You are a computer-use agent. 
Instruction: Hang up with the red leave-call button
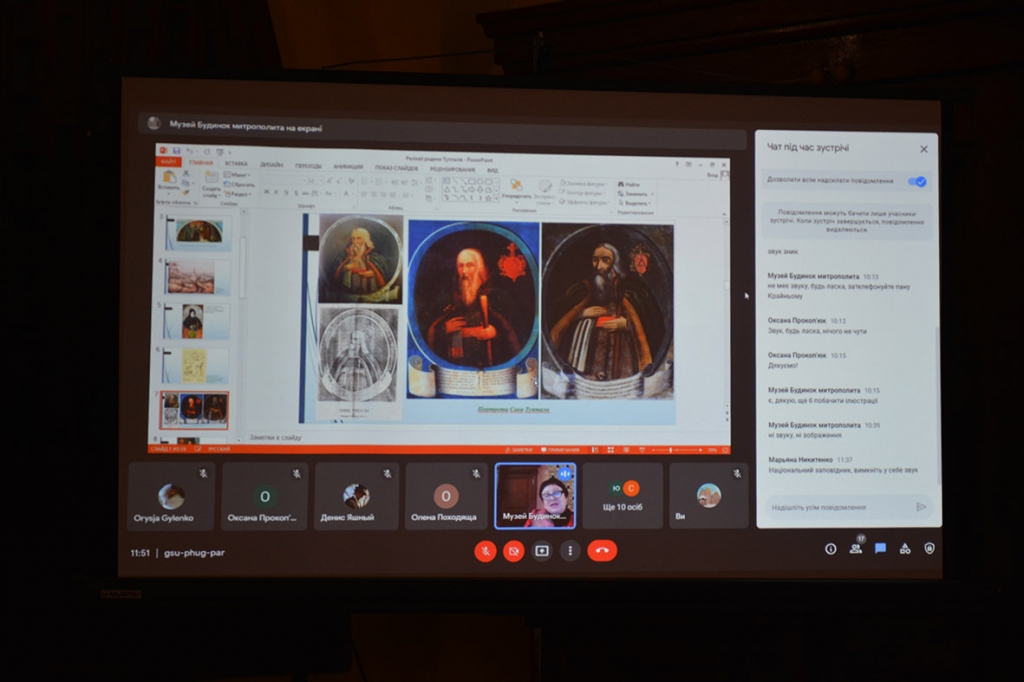pyautogui.click(x=602, y=551)
